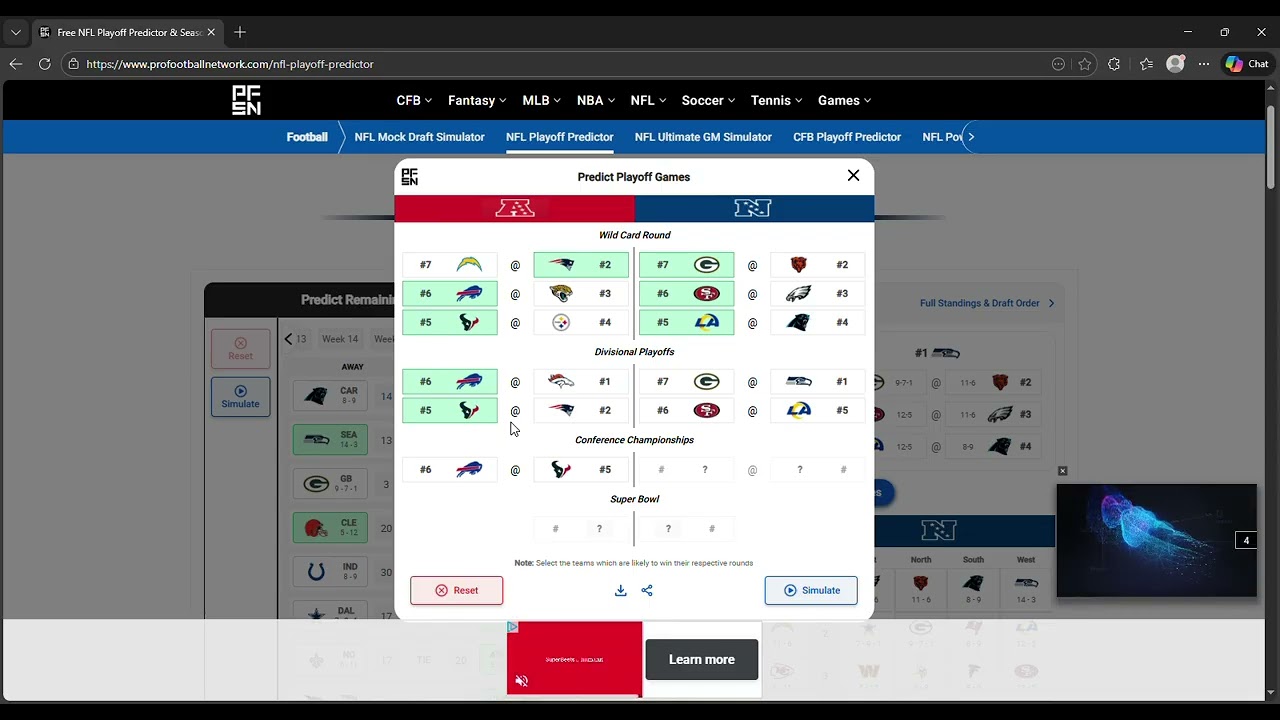This screenshot has width=1280, height=720.
Task: Select the Seahawks #1 divisional team
Action: (x=818, y=382)
